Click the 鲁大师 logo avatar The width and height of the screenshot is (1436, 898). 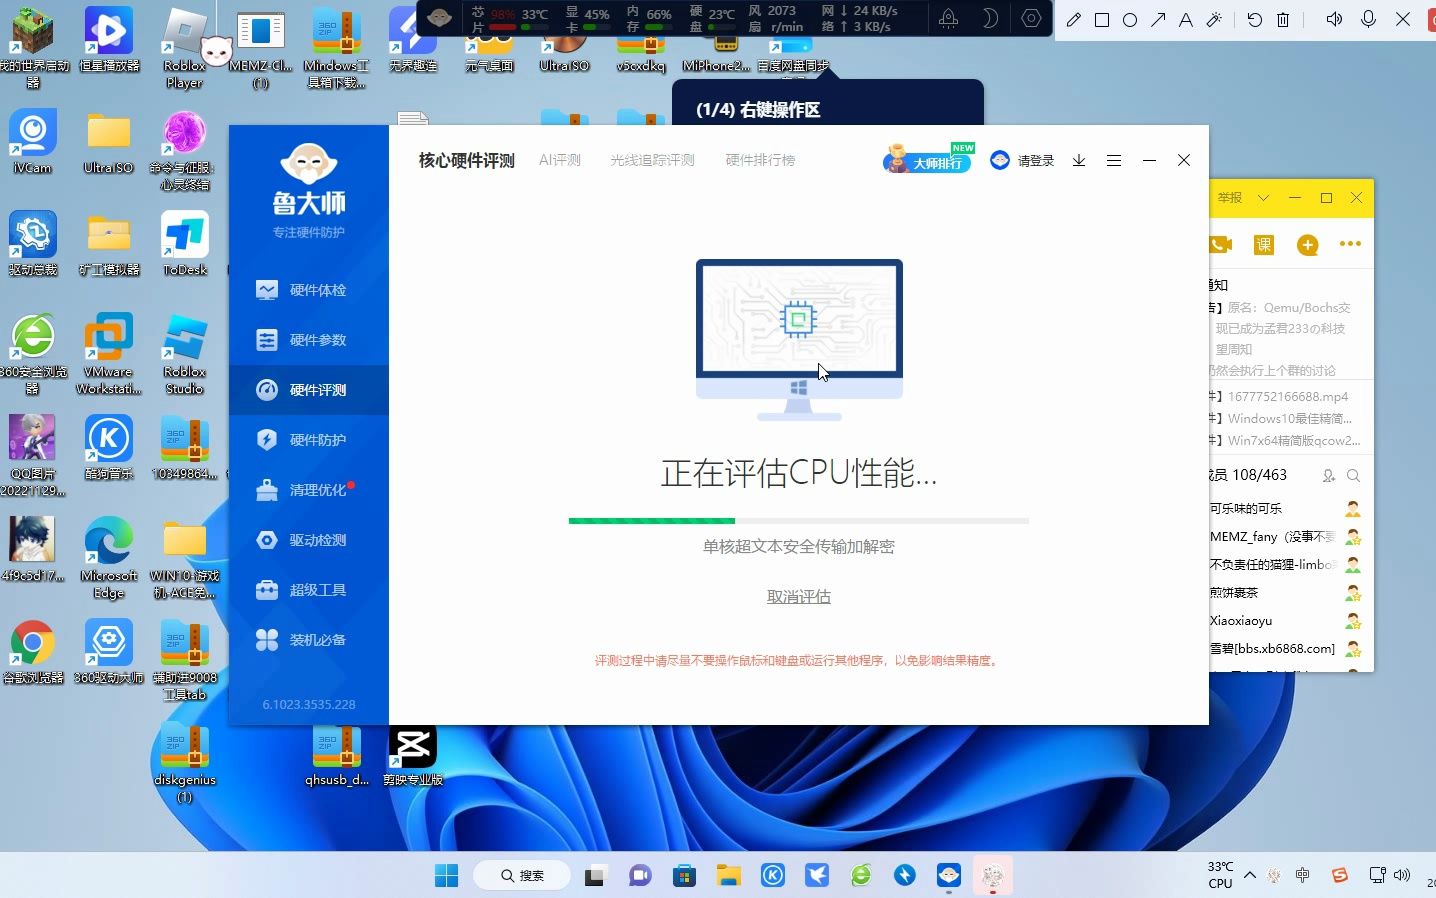coord(308,163)
